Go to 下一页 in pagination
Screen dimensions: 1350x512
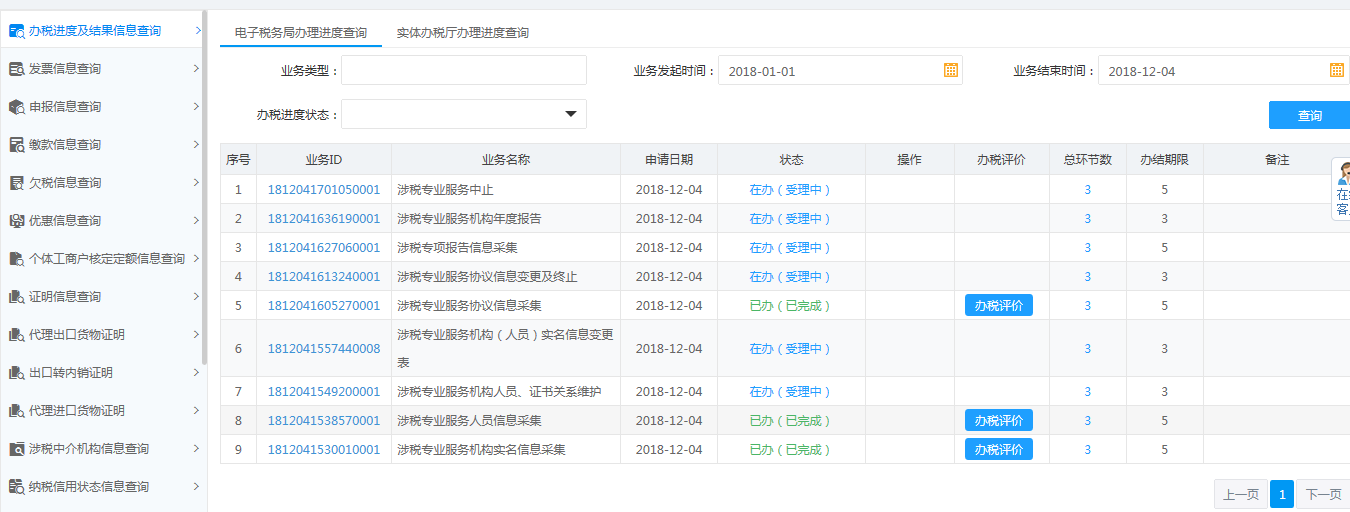(x=1323, y=494)
